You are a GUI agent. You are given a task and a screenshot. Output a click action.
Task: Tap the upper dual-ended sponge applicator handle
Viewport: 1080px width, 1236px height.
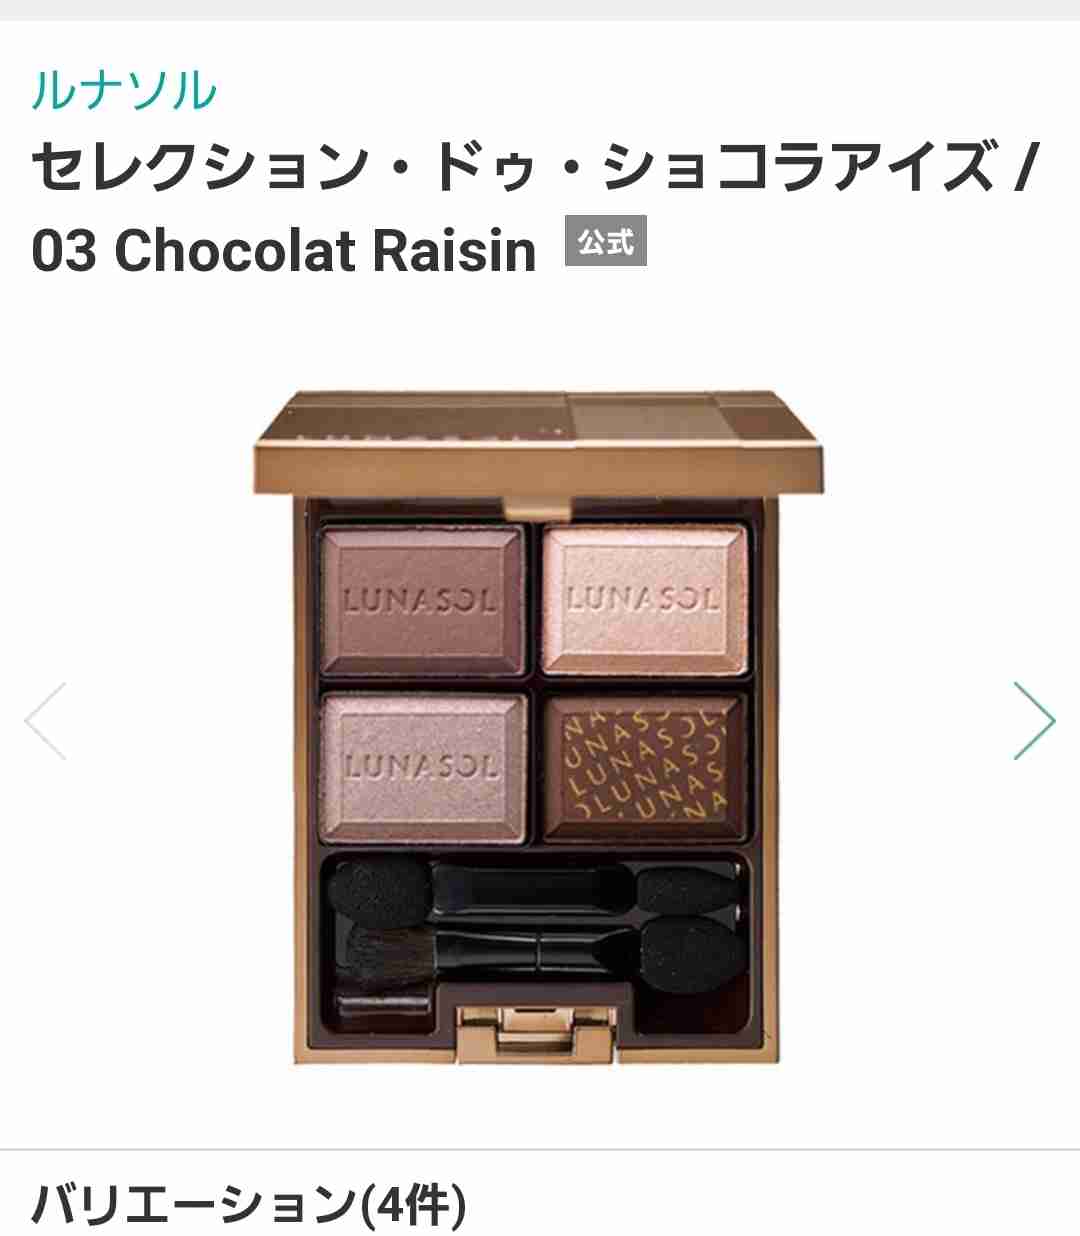[x=534, y=889]
